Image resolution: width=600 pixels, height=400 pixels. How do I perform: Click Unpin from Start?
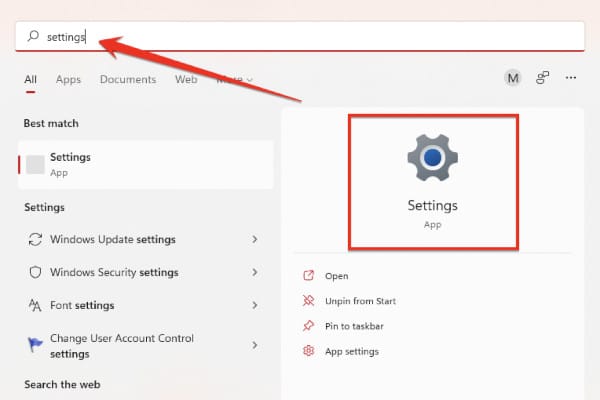click(360, 301)
